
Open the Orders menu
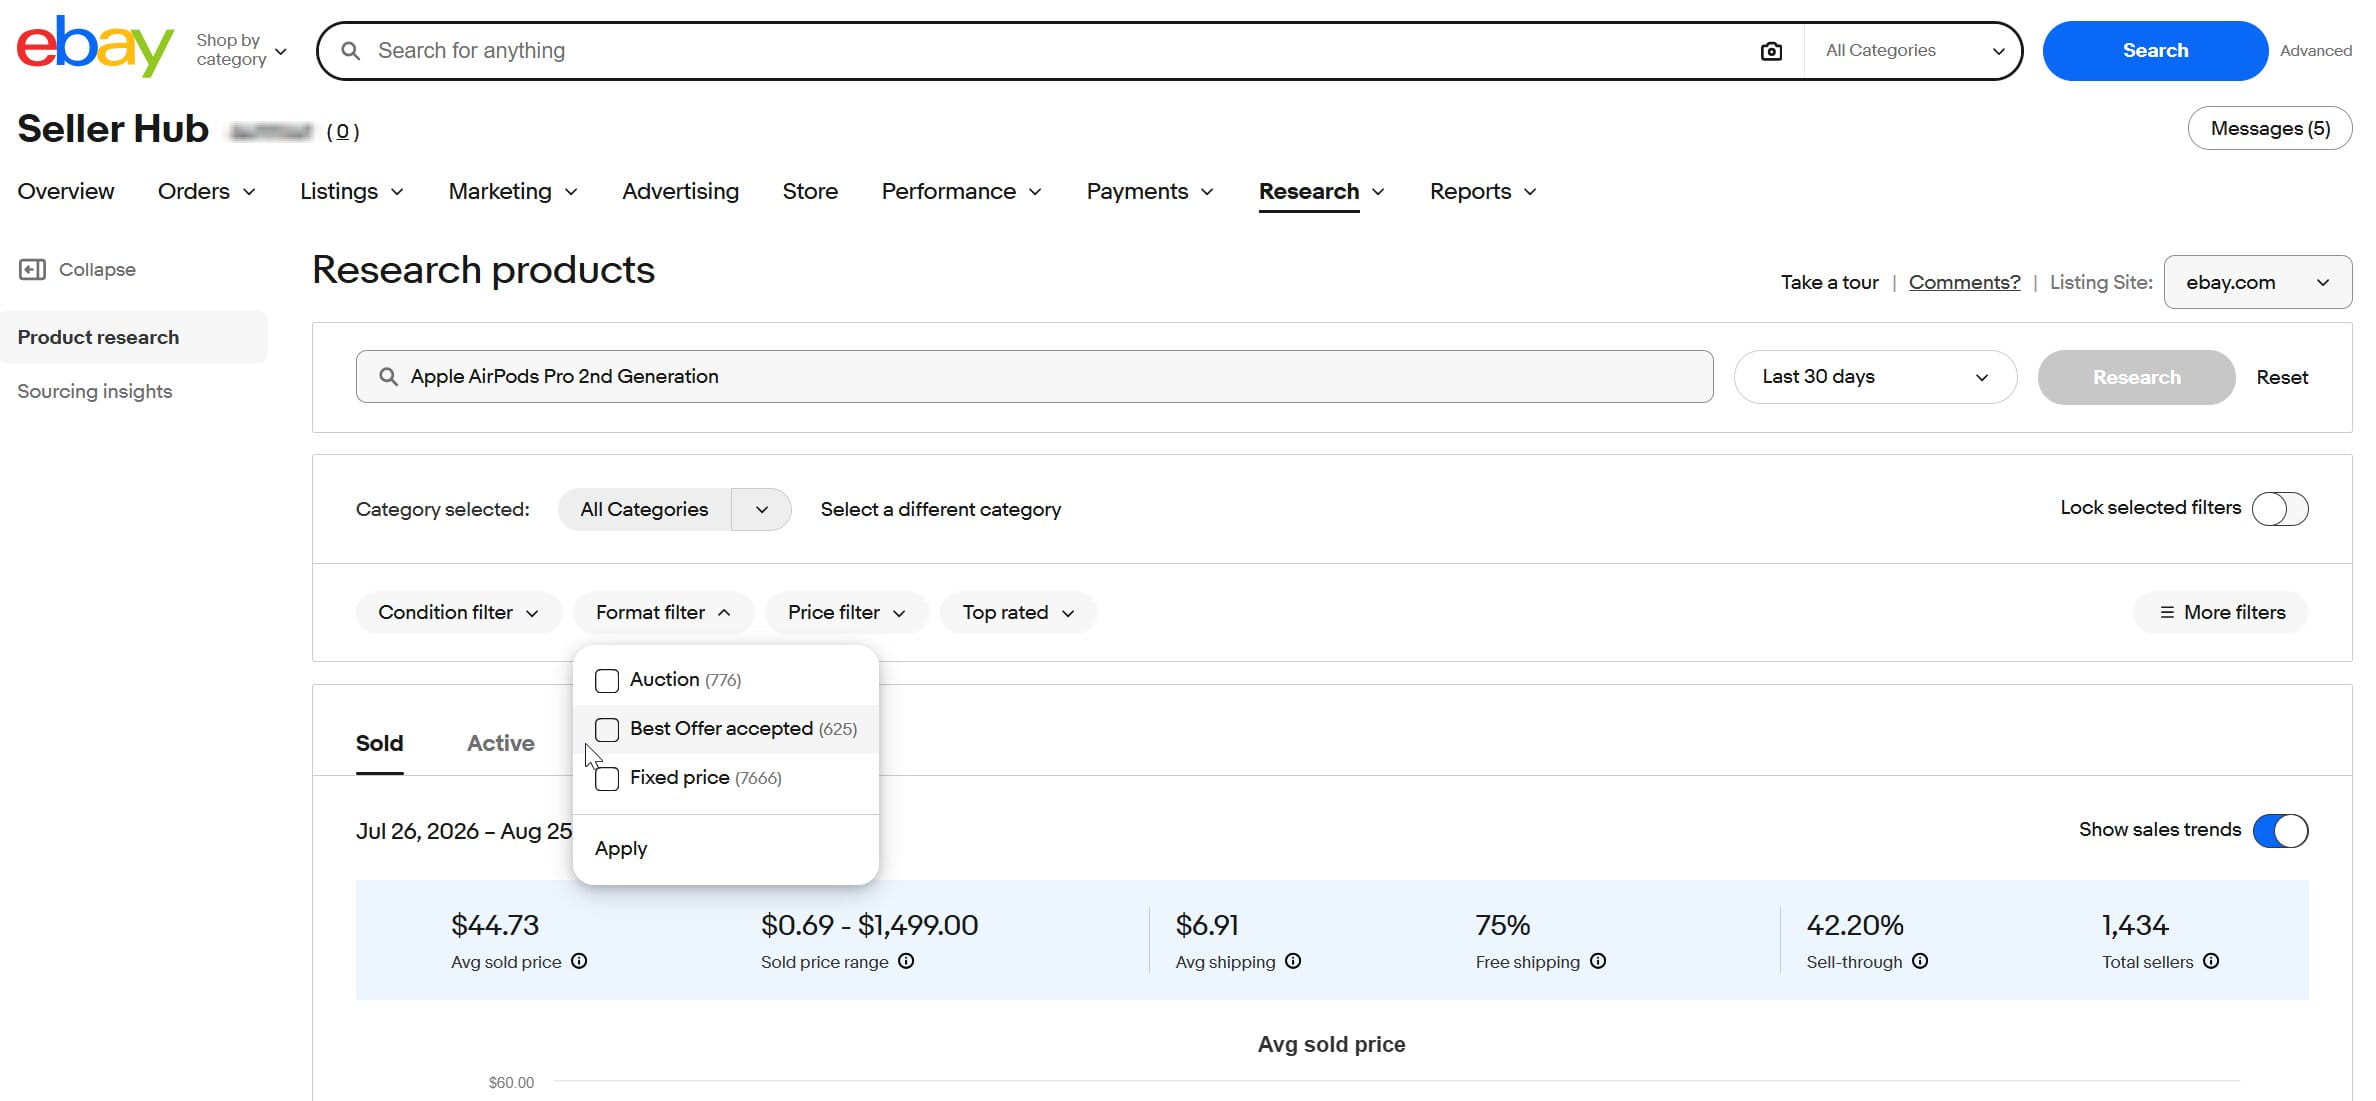click(207, 191)
